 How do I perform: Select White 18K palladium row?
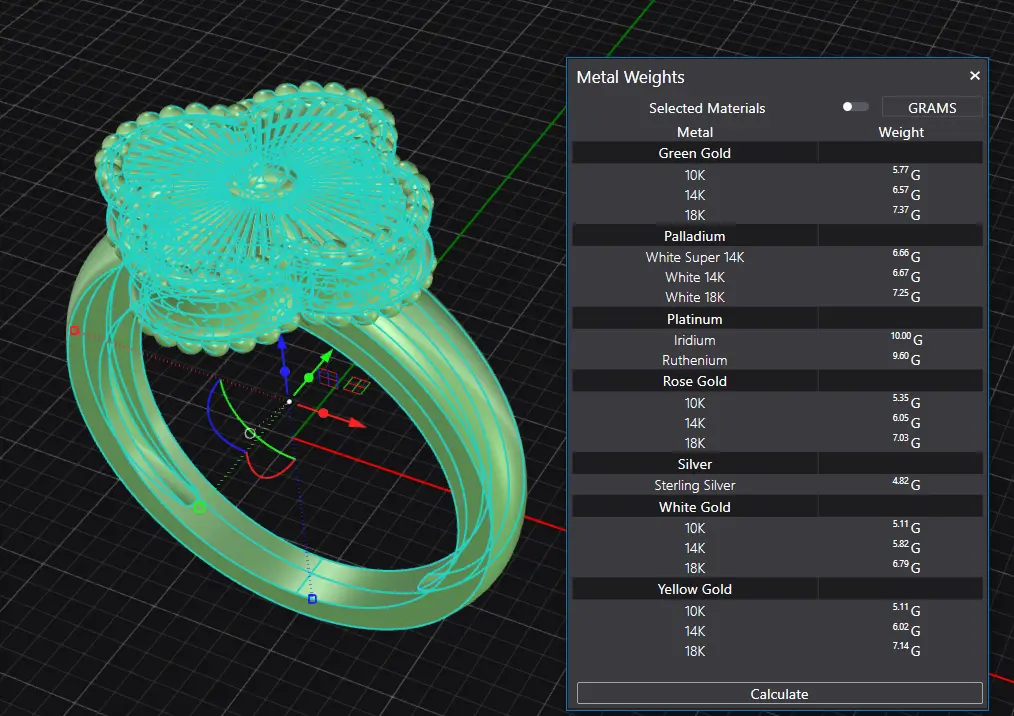coord(777,297)
